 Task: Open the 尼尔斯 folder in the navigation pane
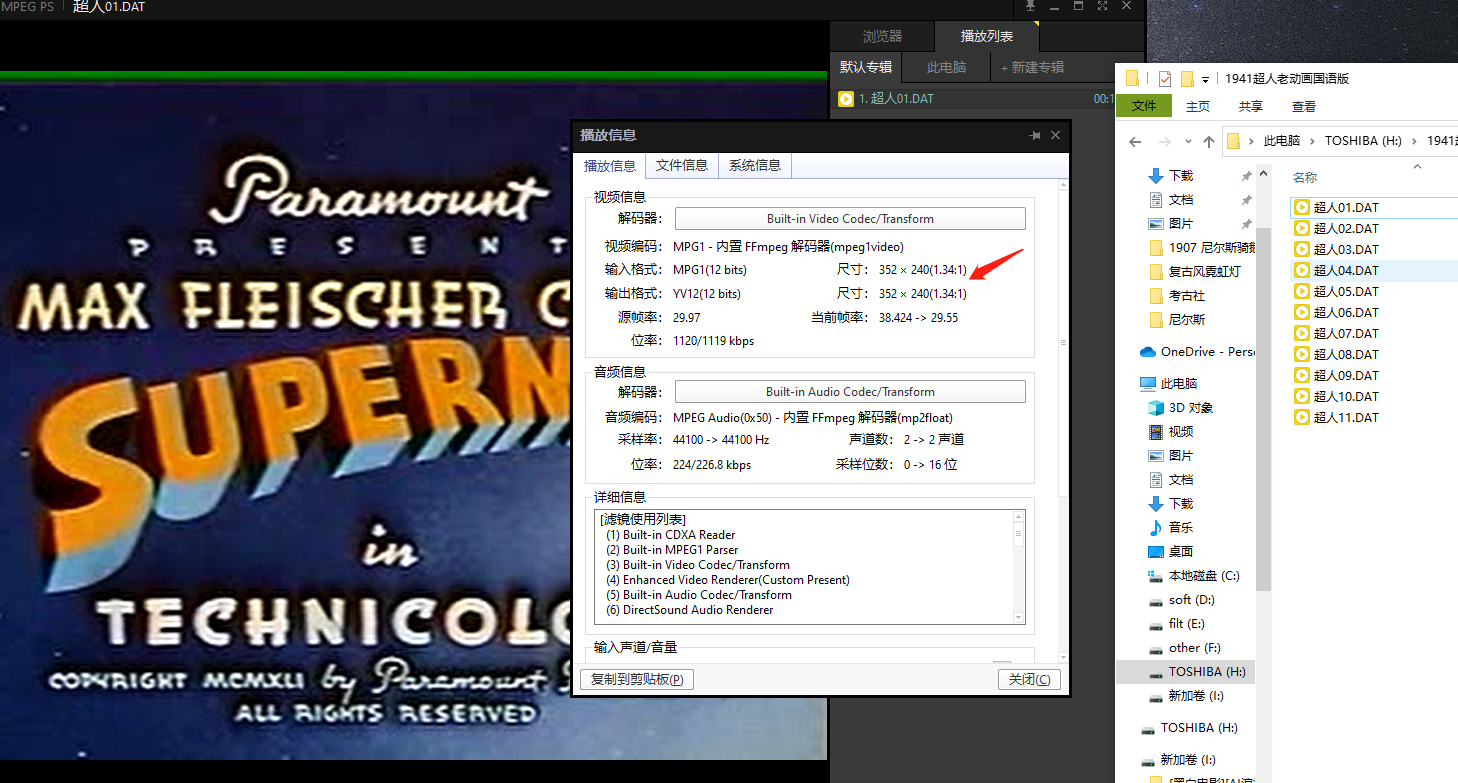pos(1187,319)
